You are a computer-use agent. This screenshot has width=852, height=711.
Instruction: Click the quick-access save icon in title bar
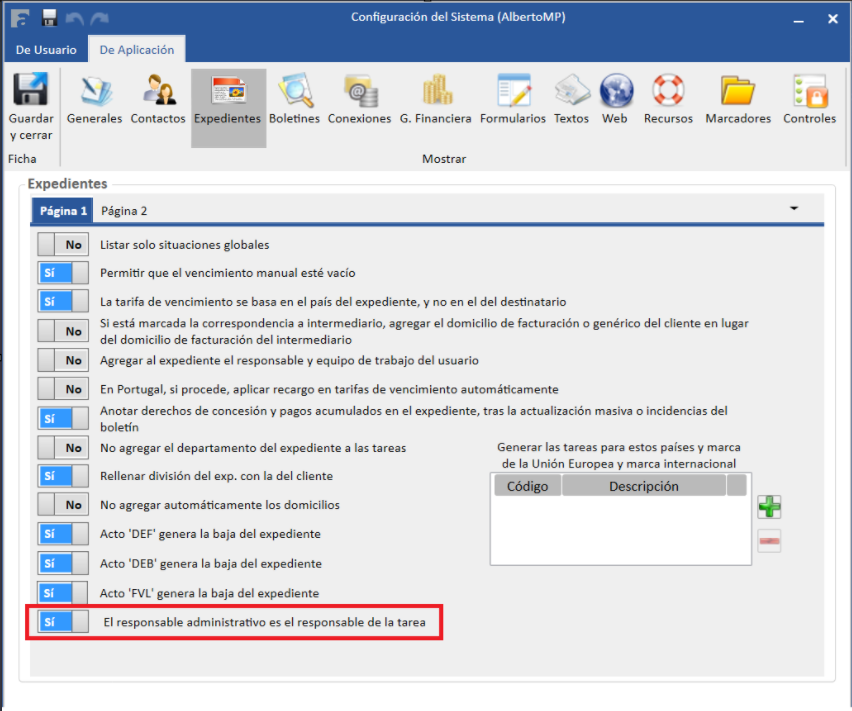(x=49, y=18)
